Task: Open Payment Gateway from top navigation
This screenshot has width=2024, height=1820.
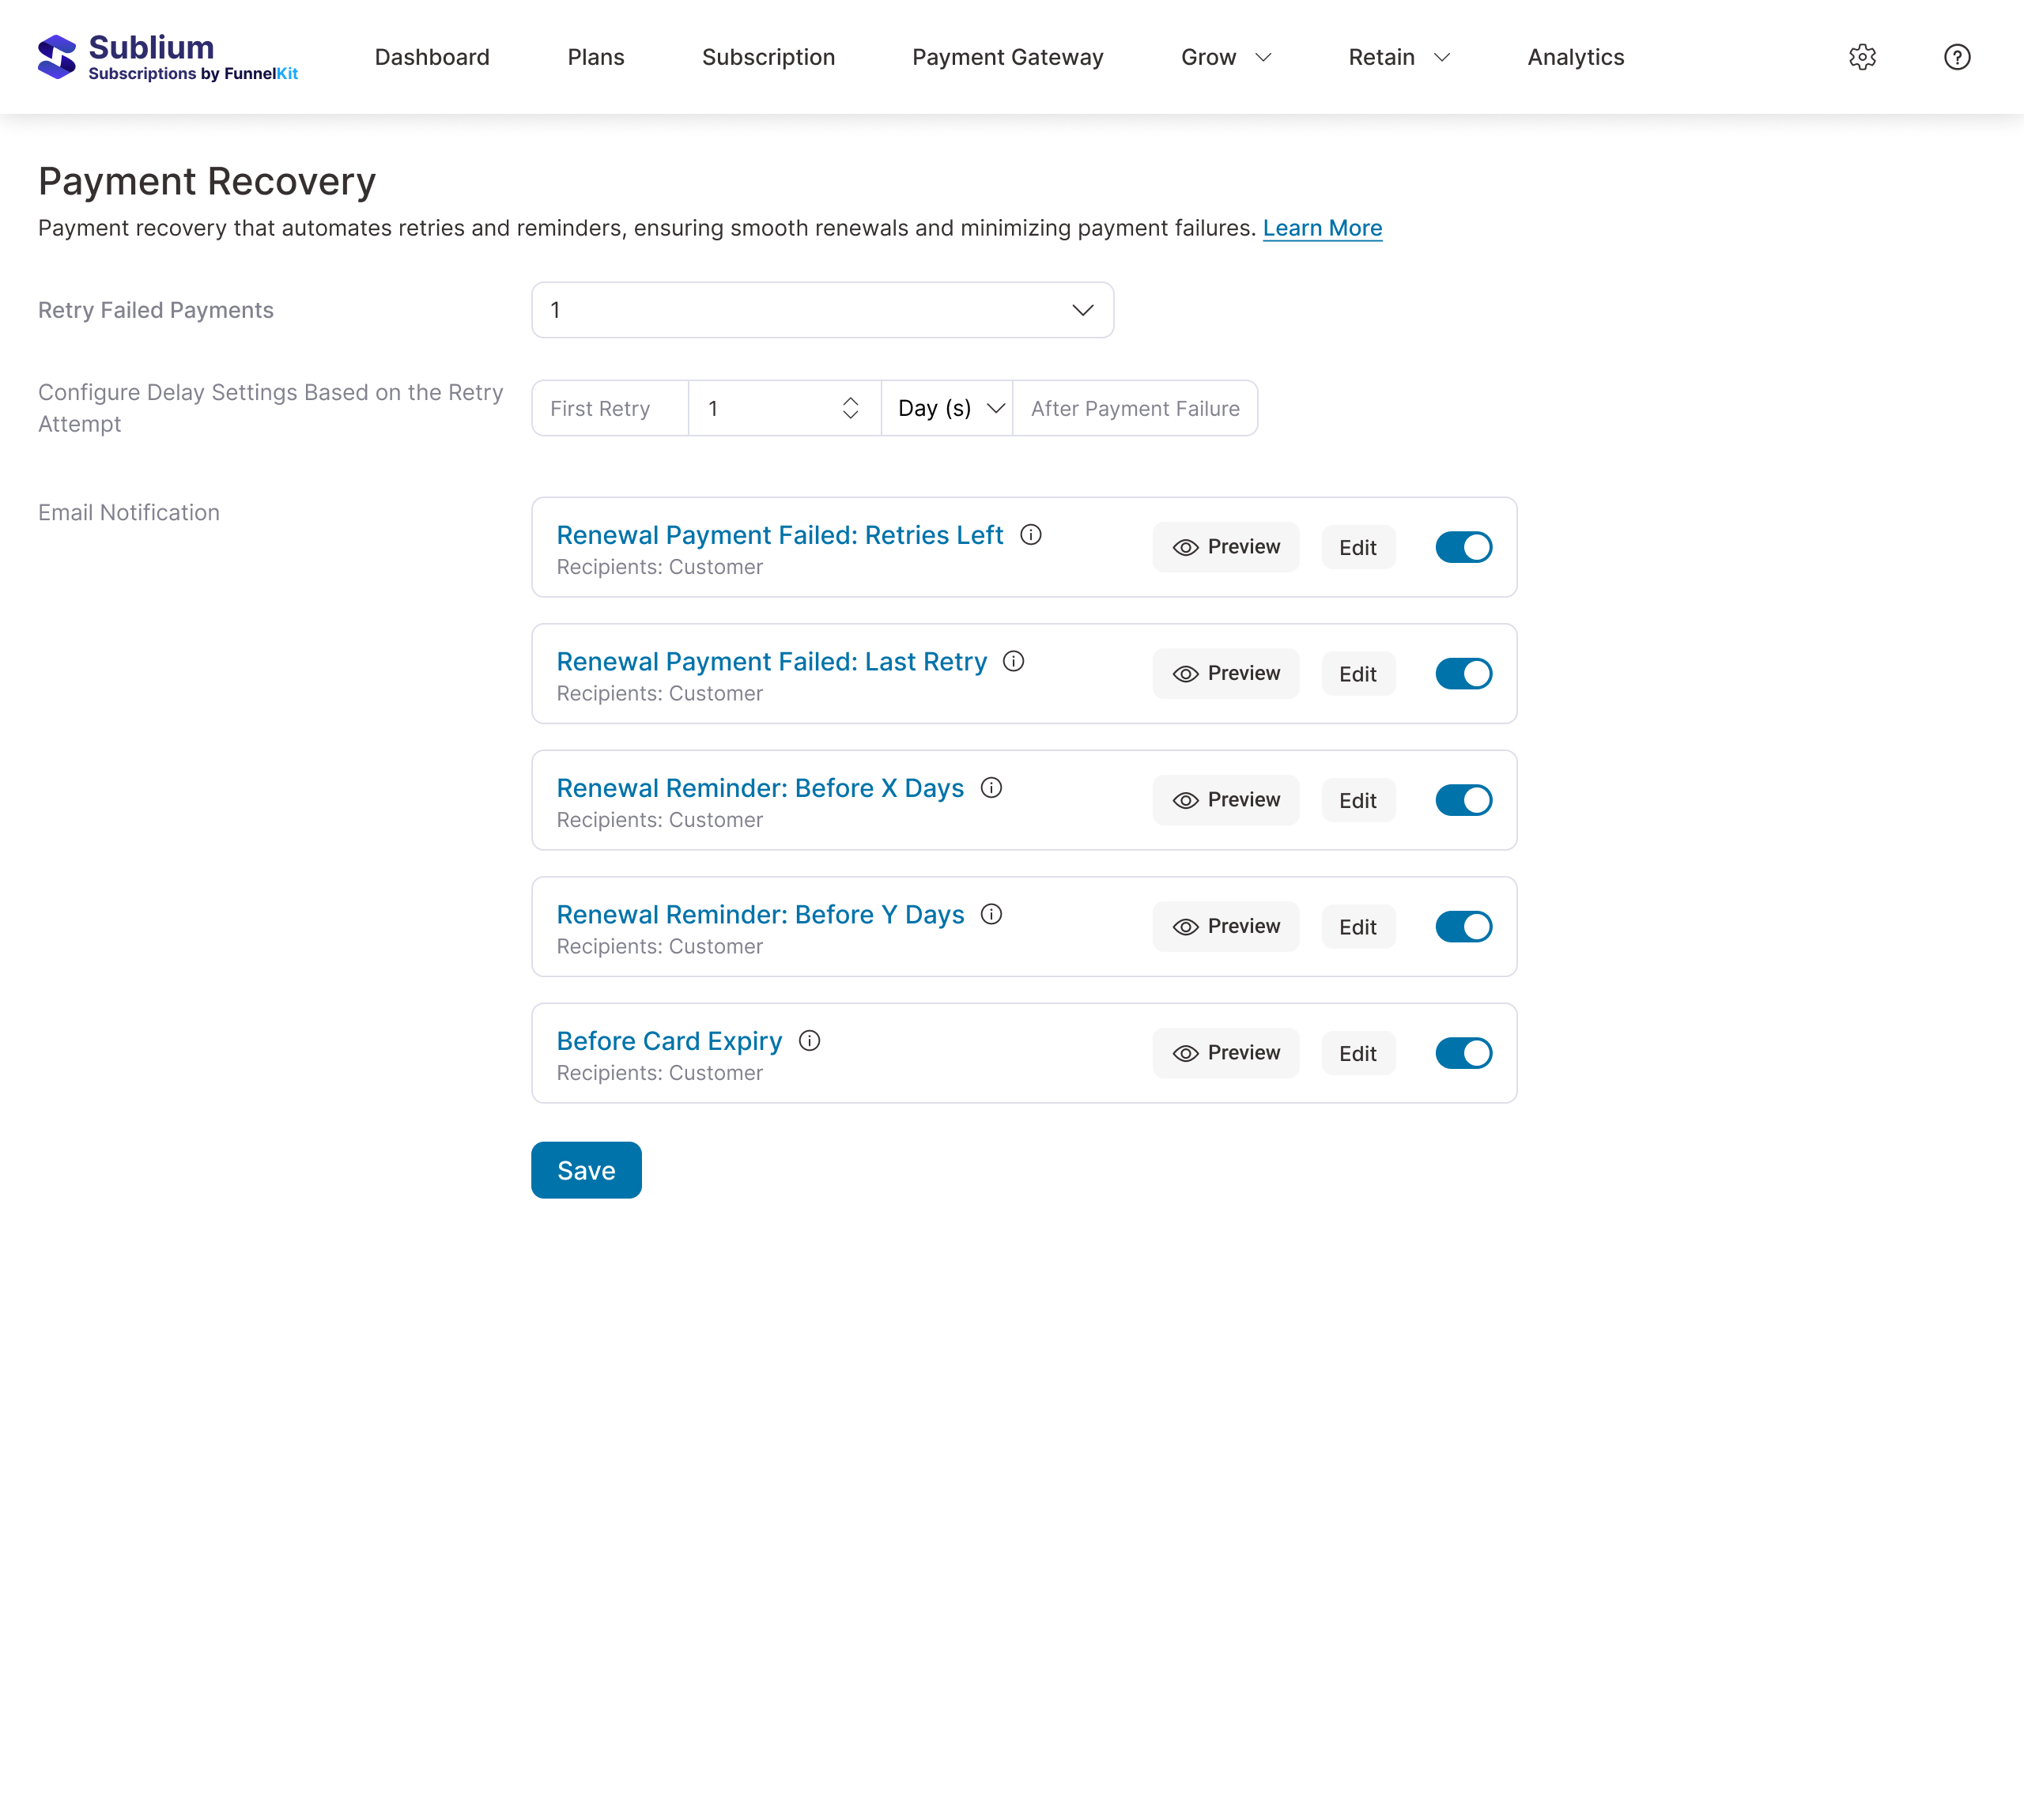Action: [1007, 57]
